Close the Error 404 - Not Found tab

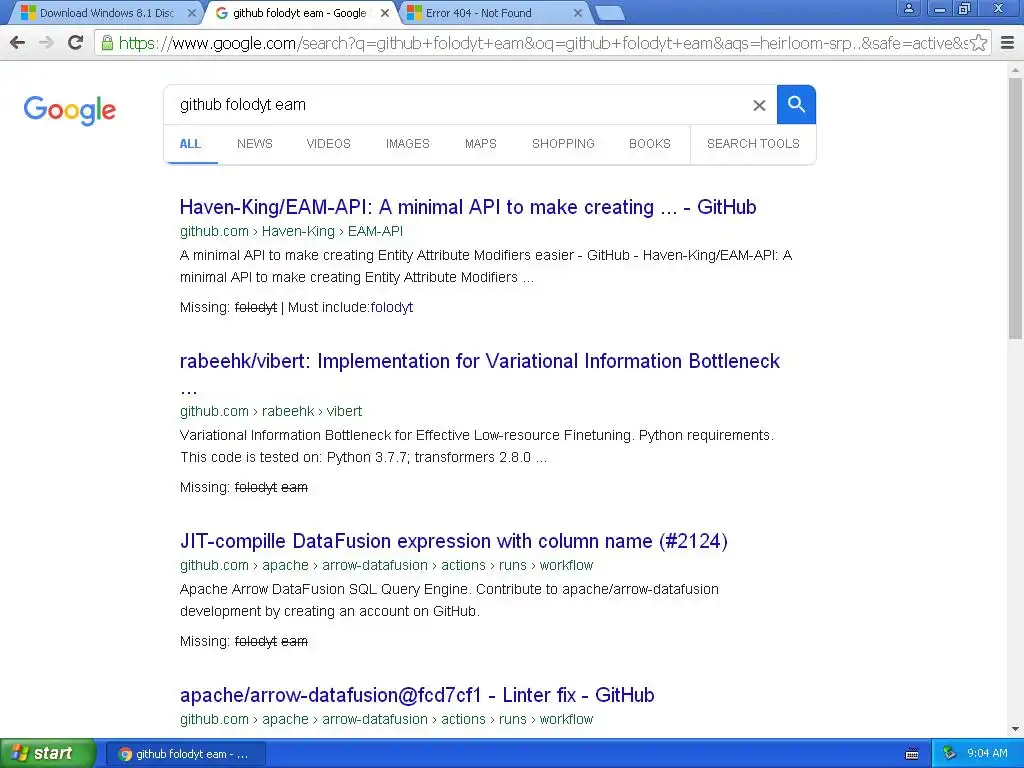578,13
